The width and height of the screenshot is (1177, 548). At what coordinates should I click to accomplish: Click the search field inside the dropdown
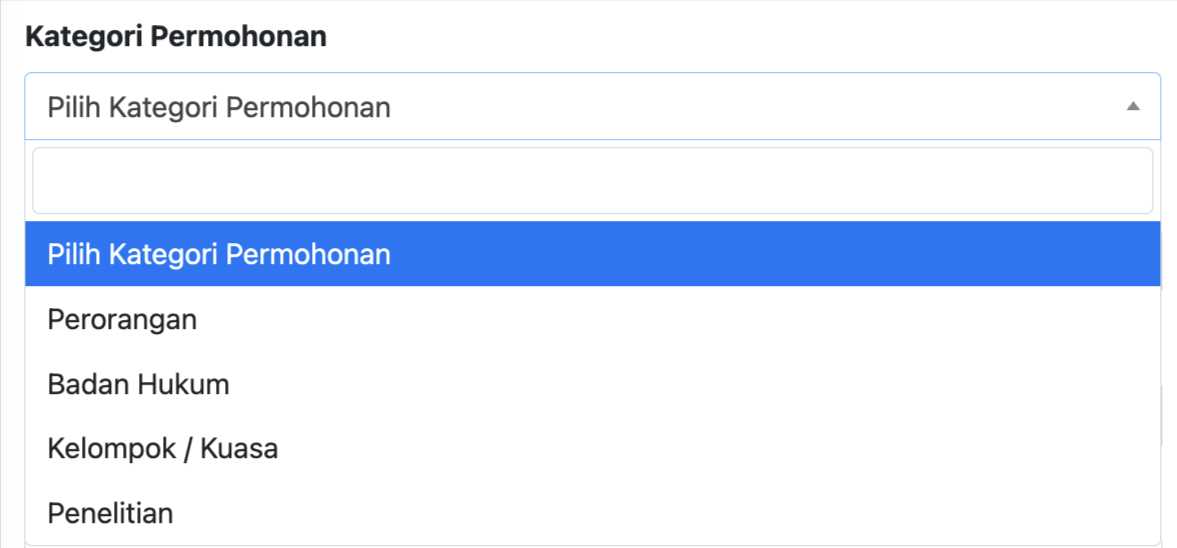point(592,181)
